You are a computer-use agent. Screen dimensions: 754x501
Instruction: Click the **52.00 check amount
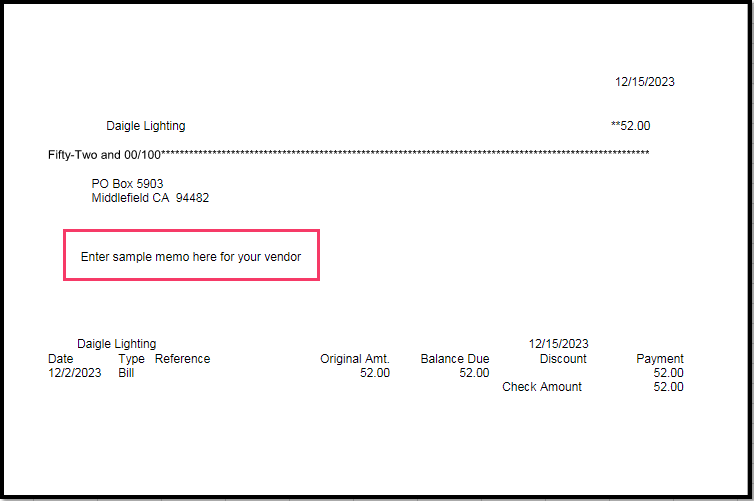tap(630, 126)
